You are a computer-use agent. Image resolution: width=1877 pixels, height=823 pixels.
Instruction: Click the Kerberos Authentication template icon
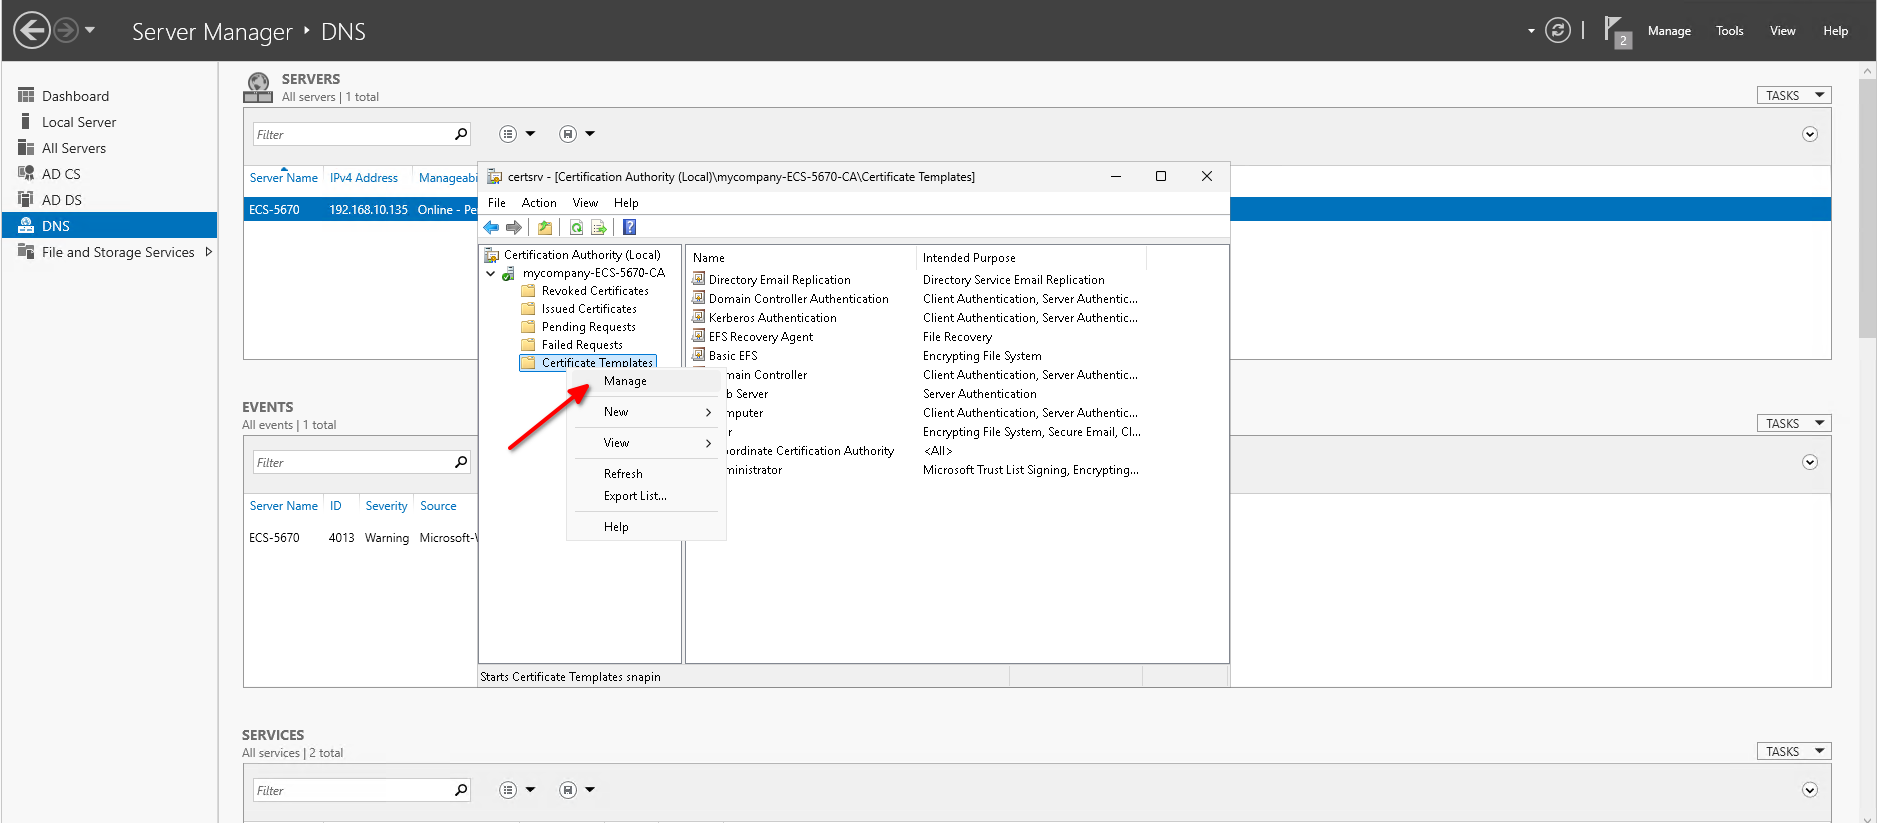(699, 317)
